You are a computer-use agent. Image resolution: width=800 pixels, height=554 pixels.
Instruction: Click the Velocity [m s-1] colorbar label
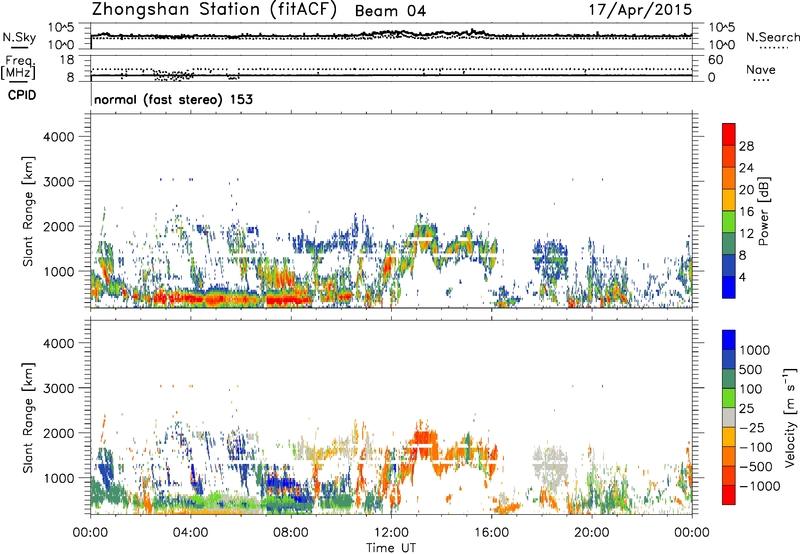[x=790, y=417]
